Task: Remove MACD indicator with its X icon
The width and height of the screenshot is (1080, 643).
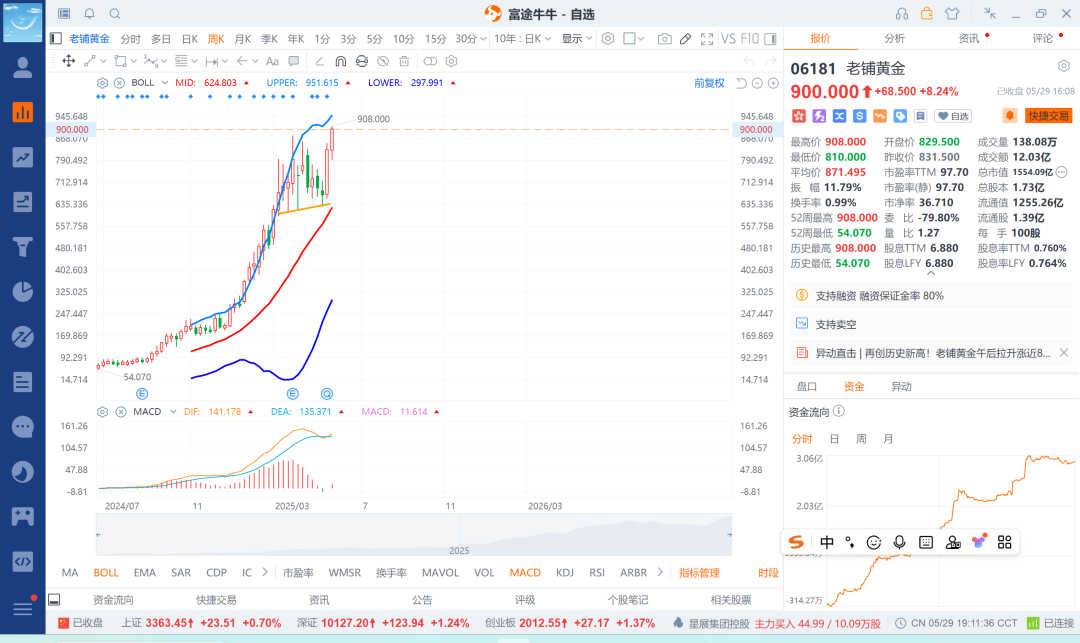Action: click(x=121, y=412)
